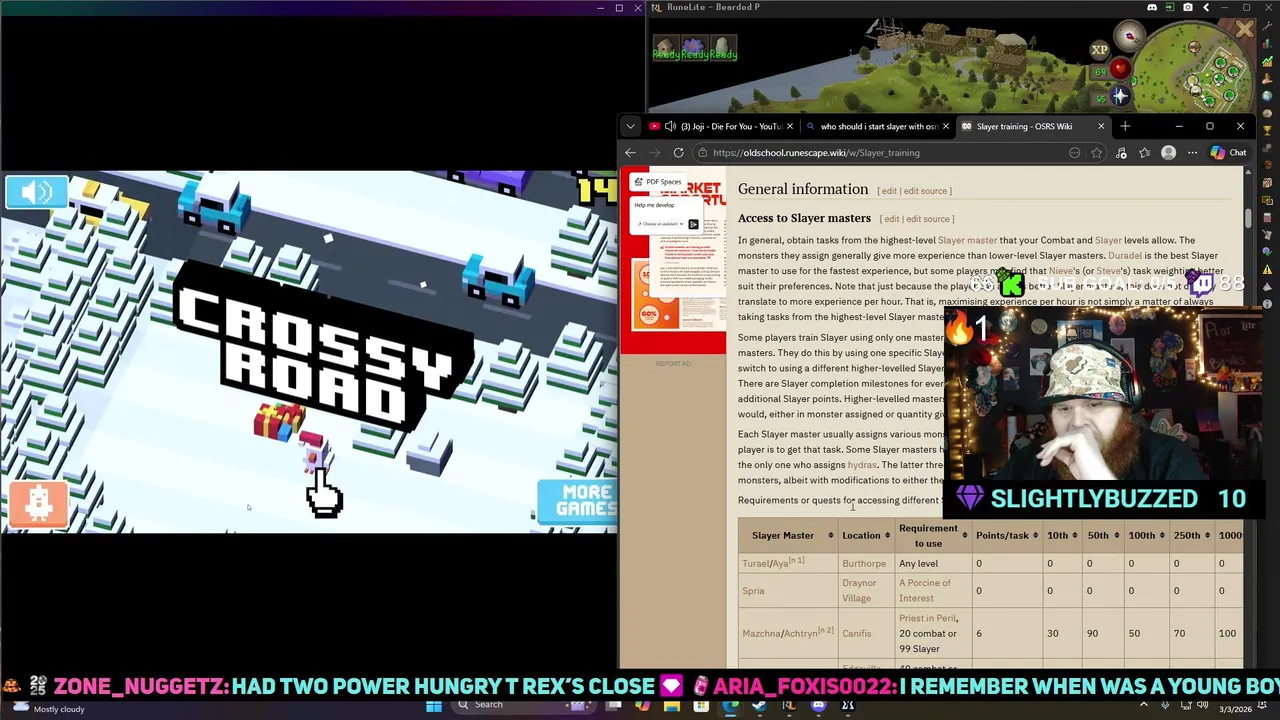Viewport: 1280px width, 720px height.
Task: Open Copilot Chat in browser
Action: (1228, 153)
